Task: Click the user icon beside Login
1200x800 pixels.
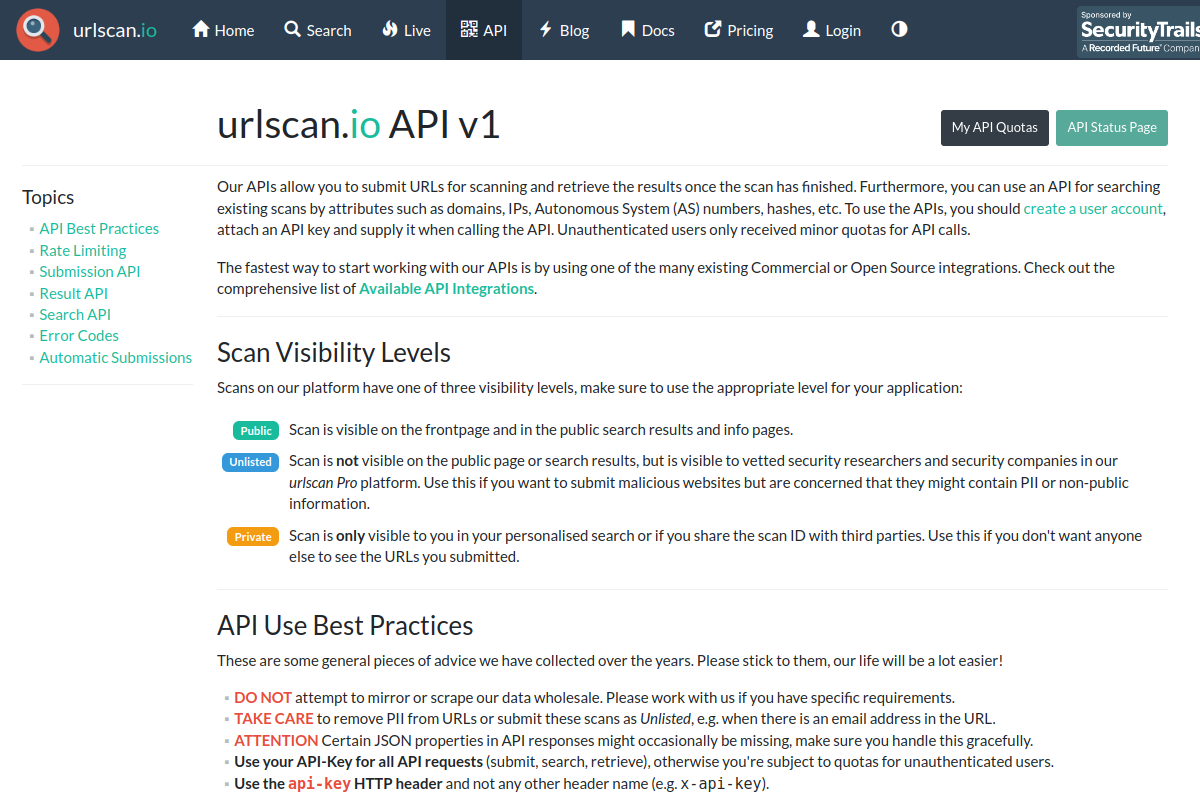Action: (x=811, y=30)
